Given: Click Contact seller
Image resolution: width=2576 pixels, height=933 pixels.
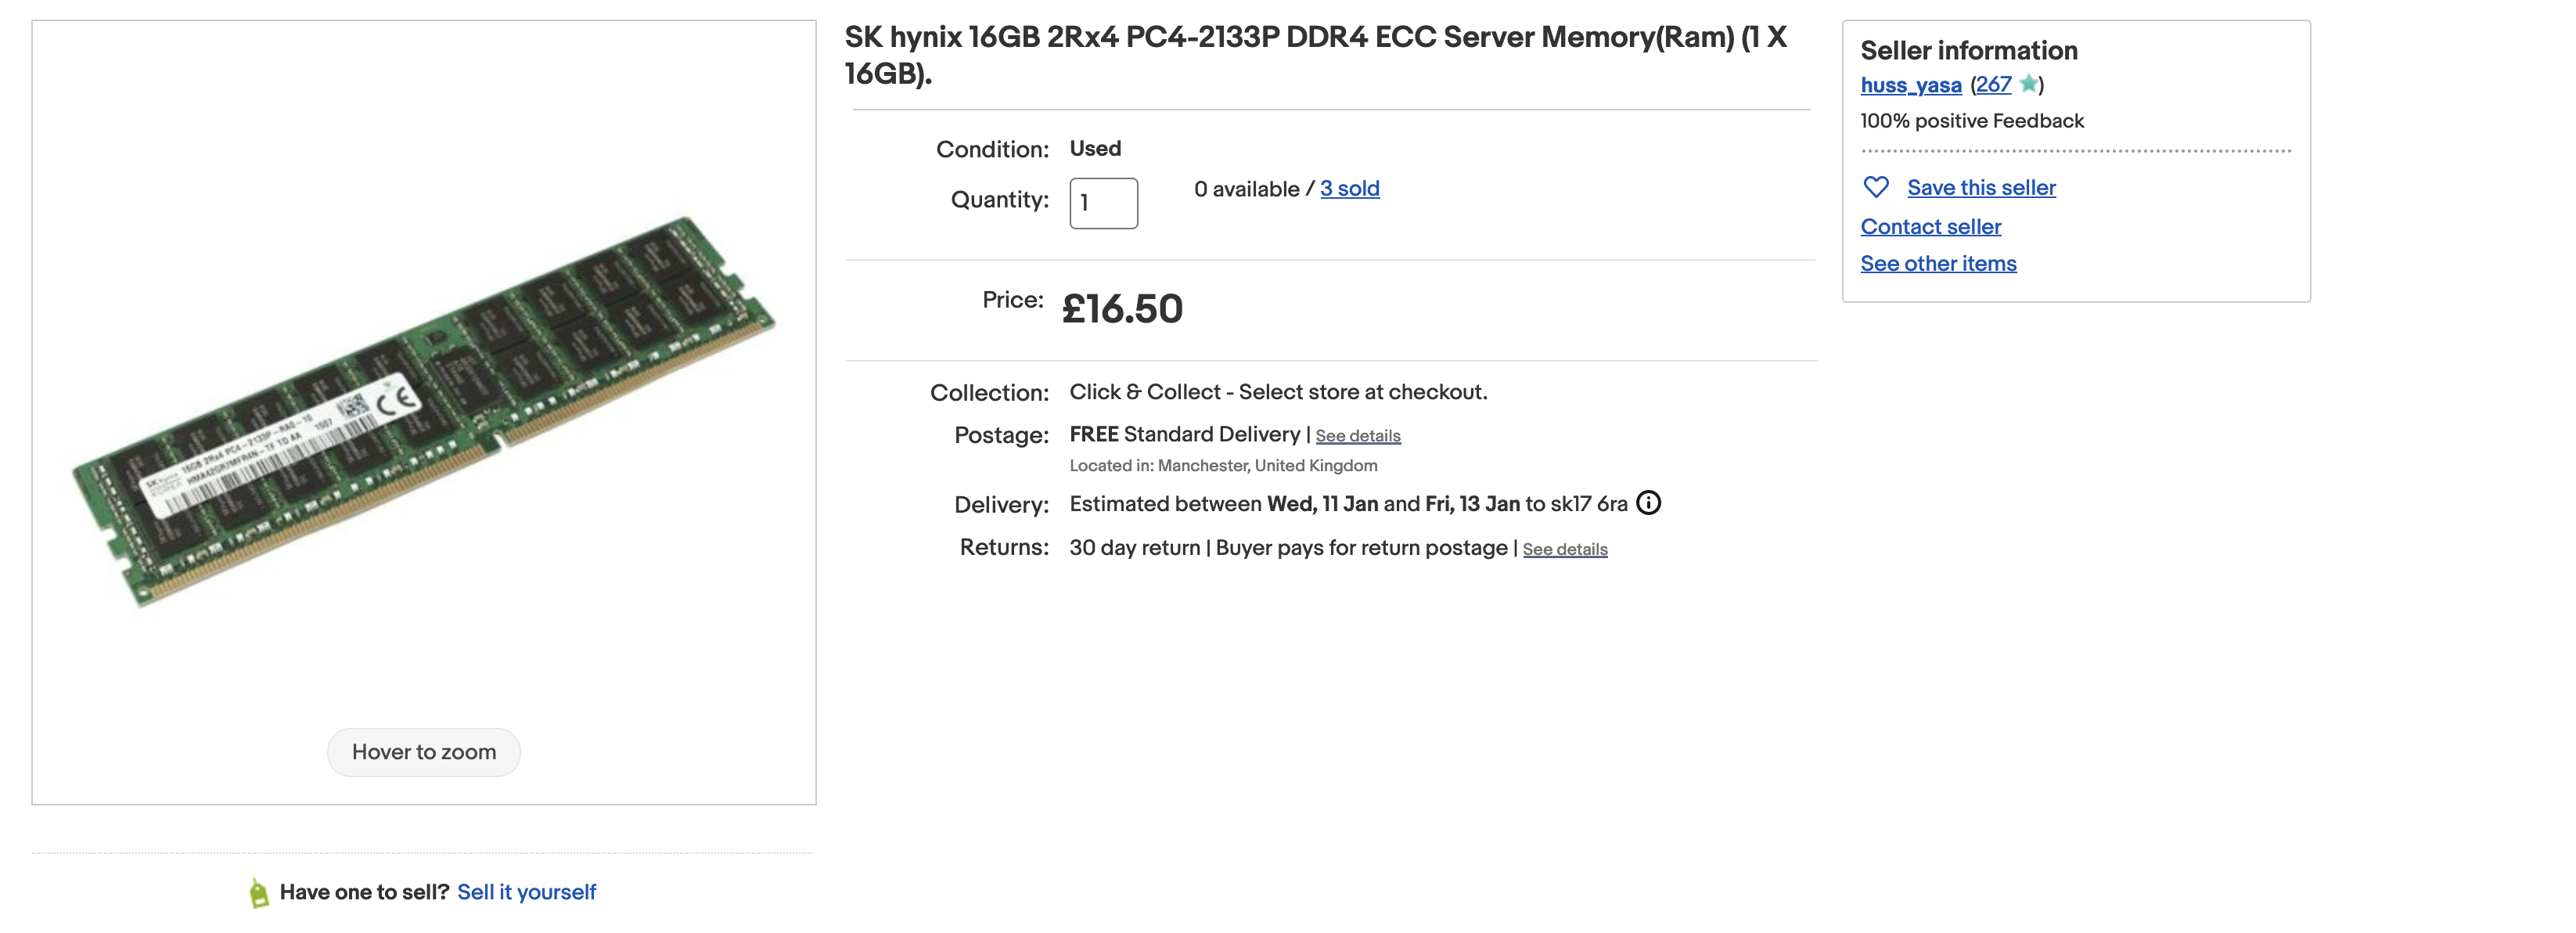Looking at the screenshot, I should [x=1930, y=227].
